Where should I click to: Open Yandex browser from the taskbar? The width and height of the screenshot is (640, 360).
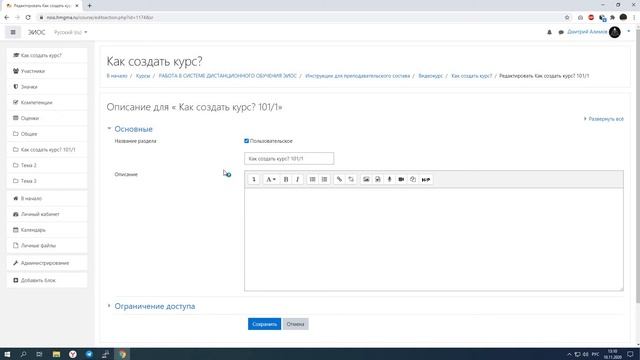[x=73, y=354]
